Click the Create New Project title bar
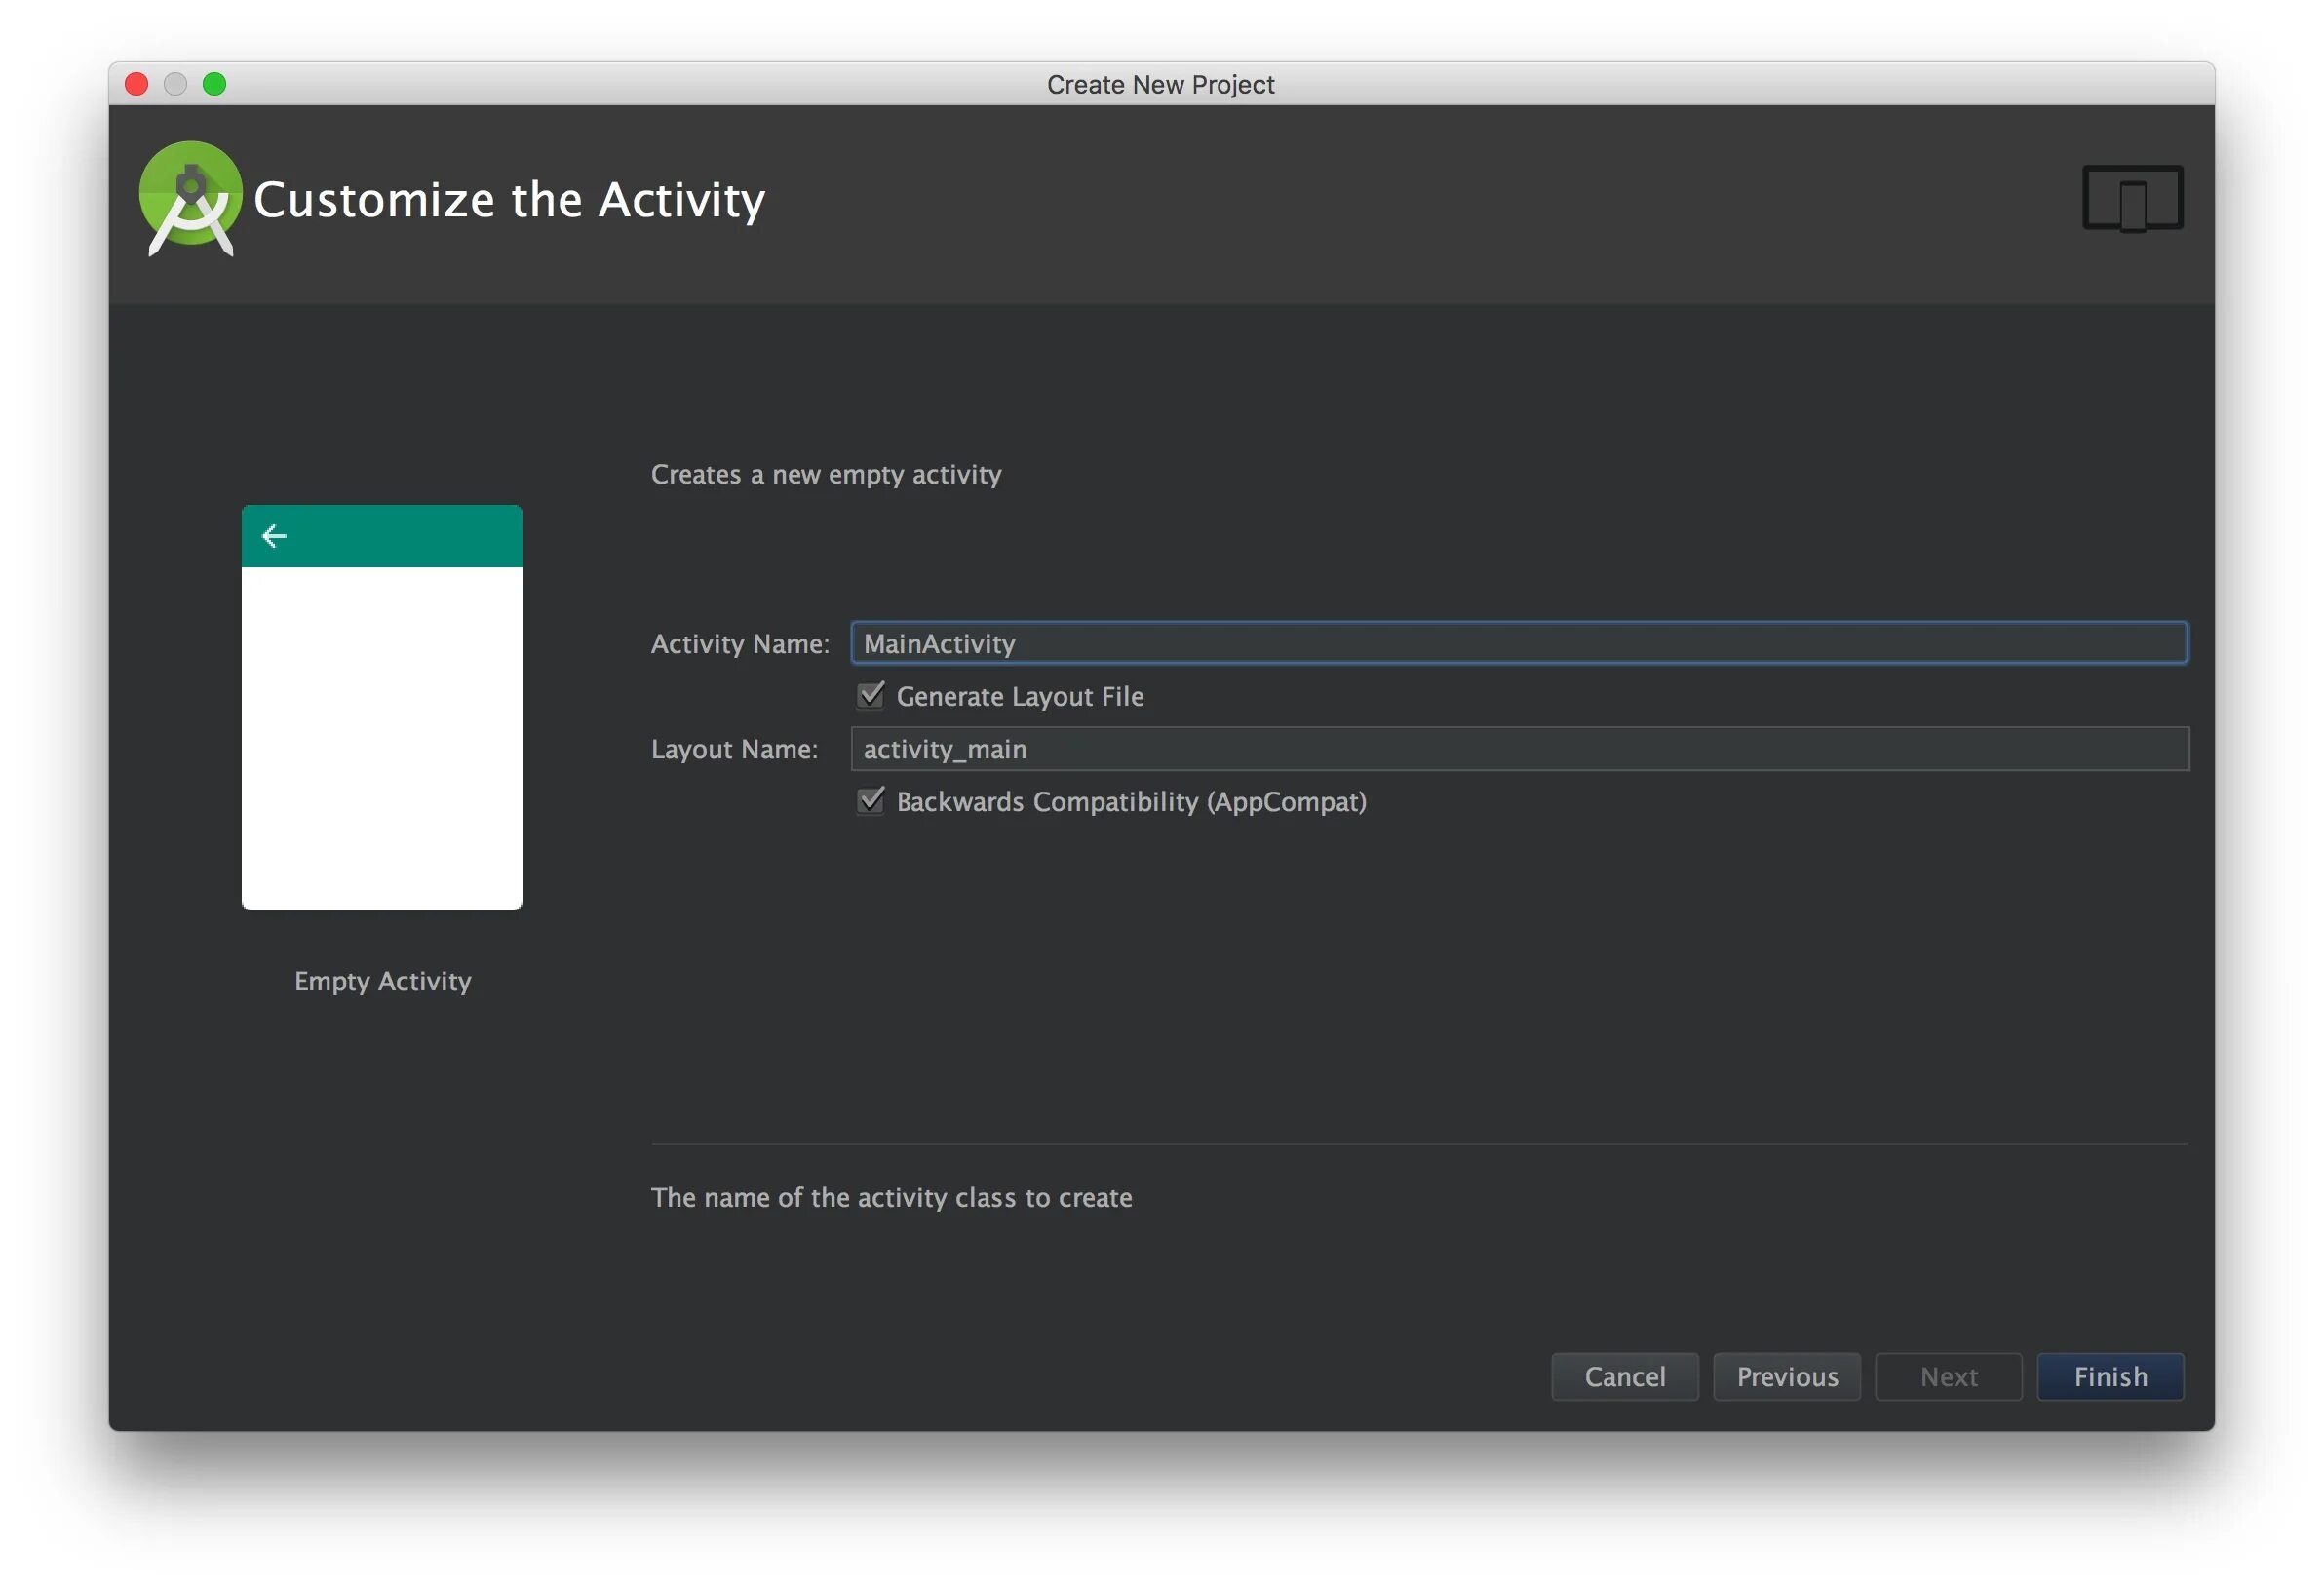 point(1160,84)
